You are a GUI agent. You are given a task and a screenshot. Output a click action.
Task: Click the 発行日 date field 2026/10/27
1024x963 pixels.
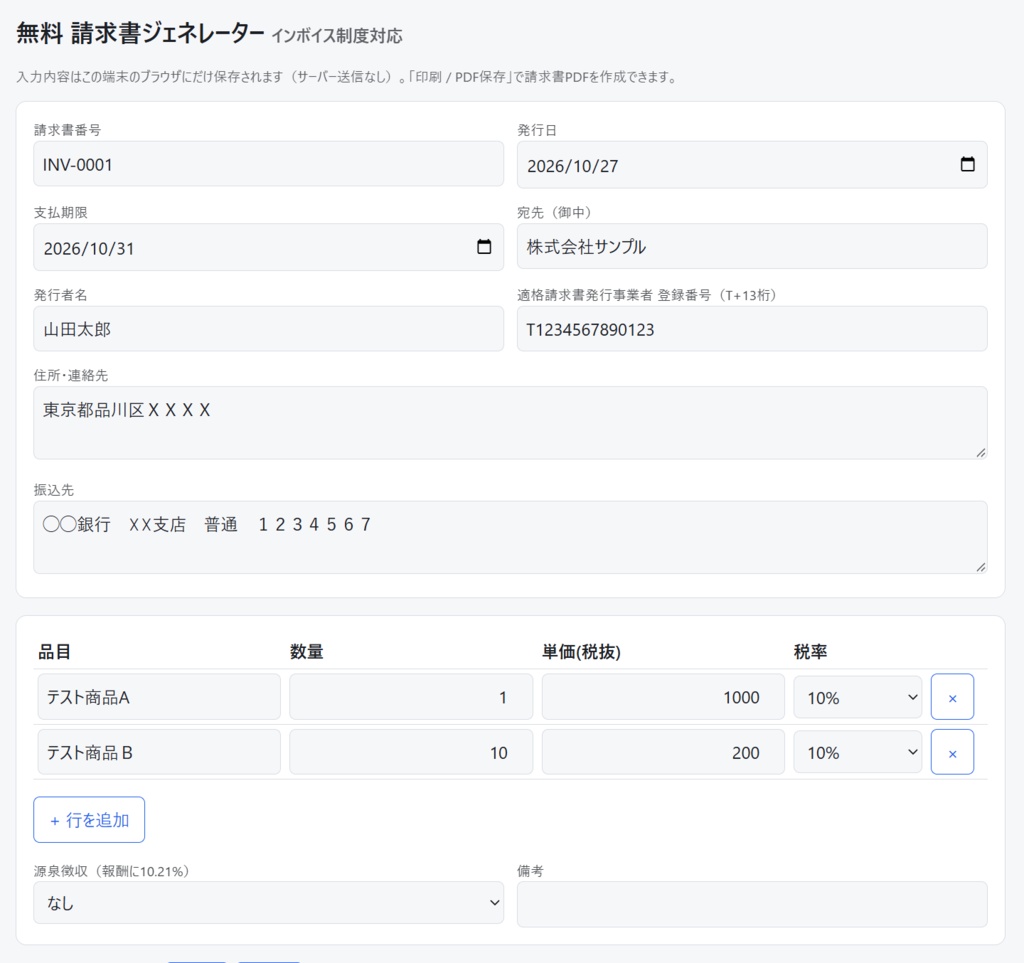coord(752,165)
